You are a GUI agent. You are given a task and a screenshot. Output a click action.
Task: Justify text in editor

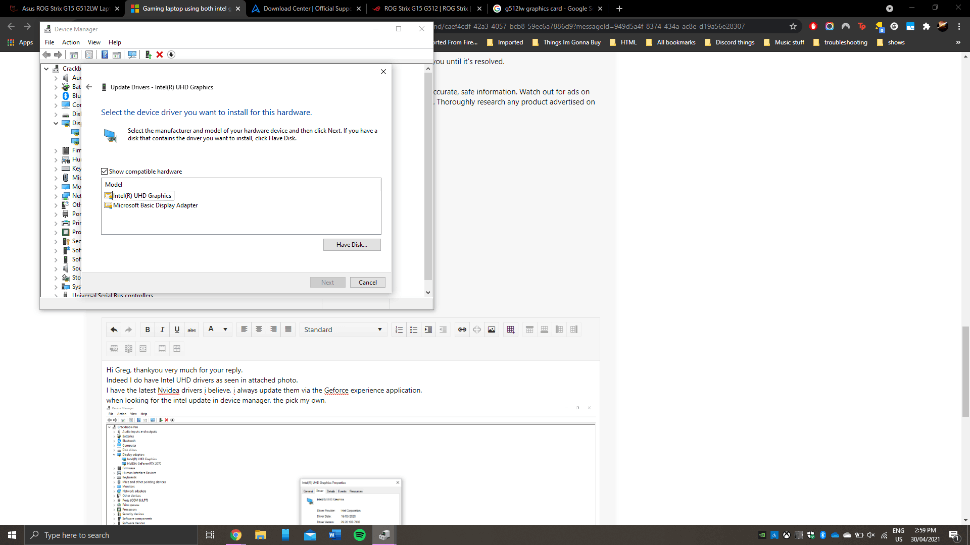click(x=288, y=330)
